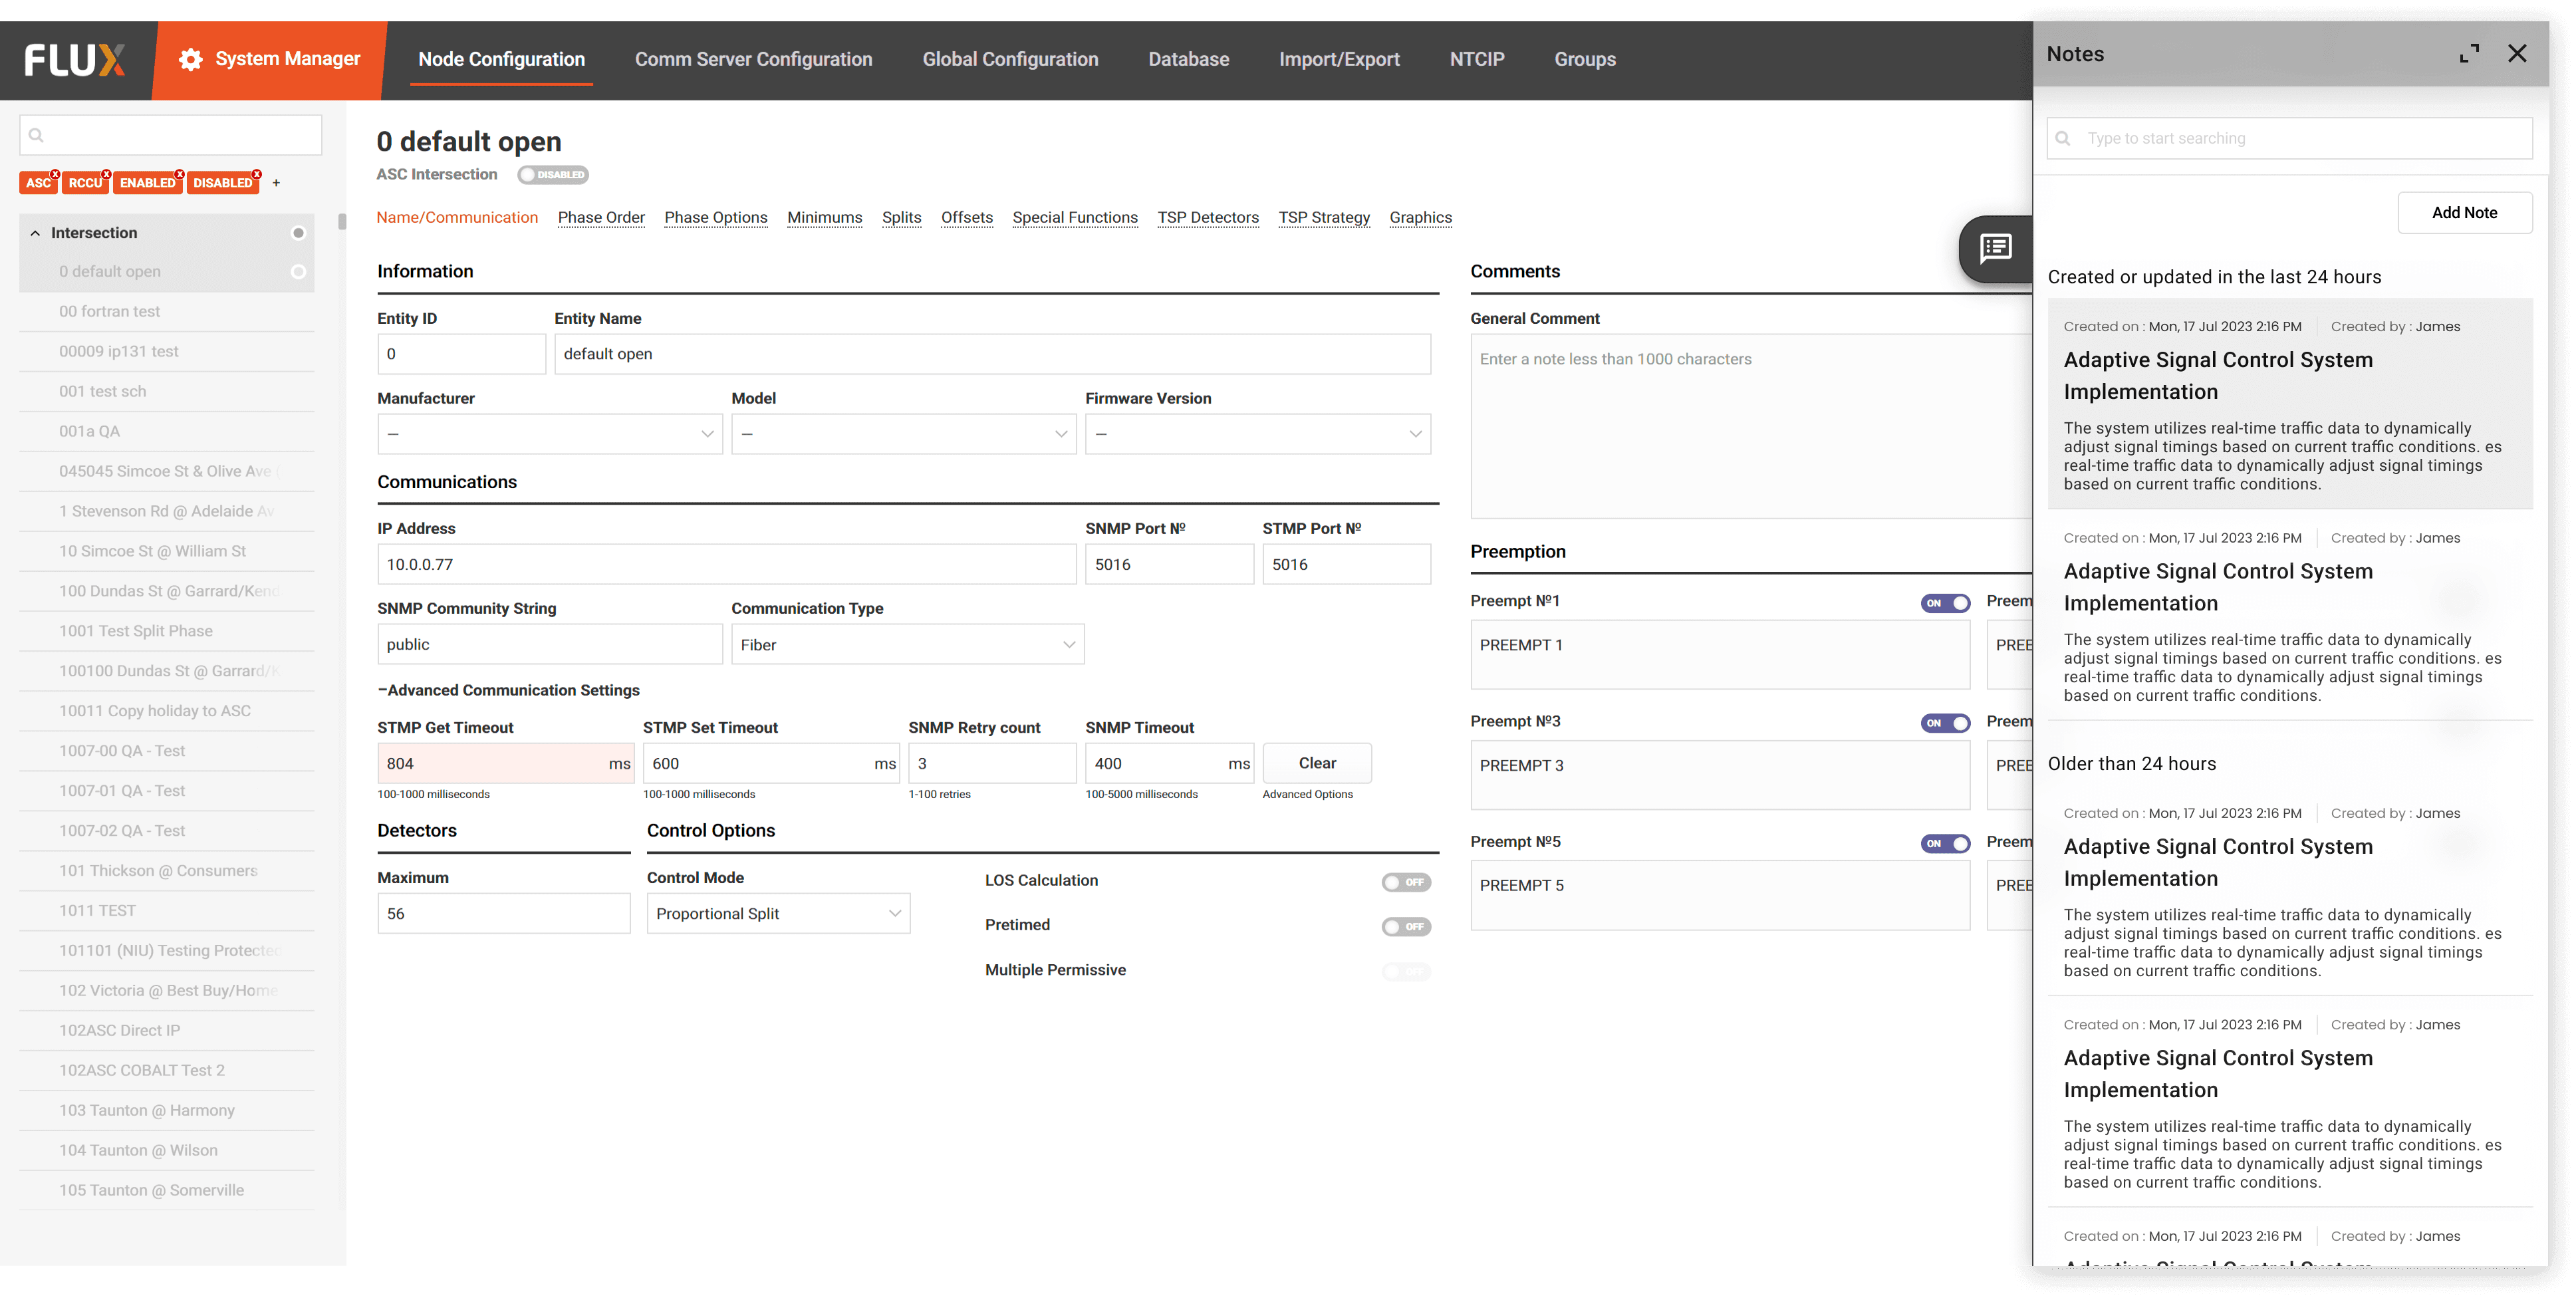Image resolution: width=2576 pixels, height=1298 pixels.
Task: Click the FLUX logo
Action: tap(75, 59)
